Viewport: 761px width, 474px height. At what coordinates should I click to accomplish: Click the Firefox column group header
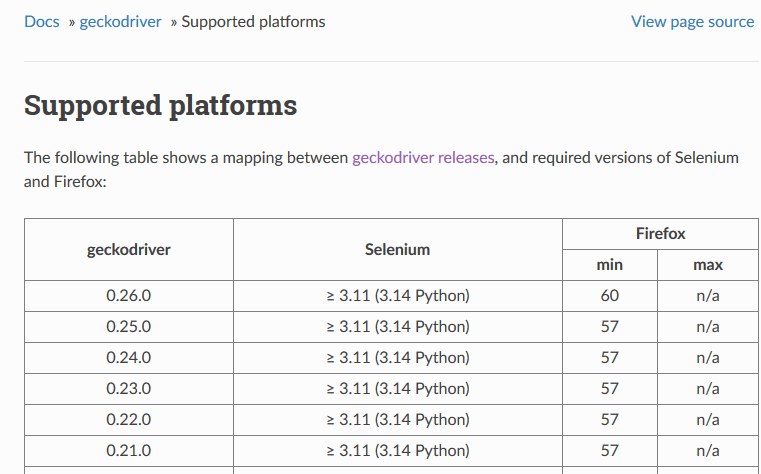(x=660, y=233)
